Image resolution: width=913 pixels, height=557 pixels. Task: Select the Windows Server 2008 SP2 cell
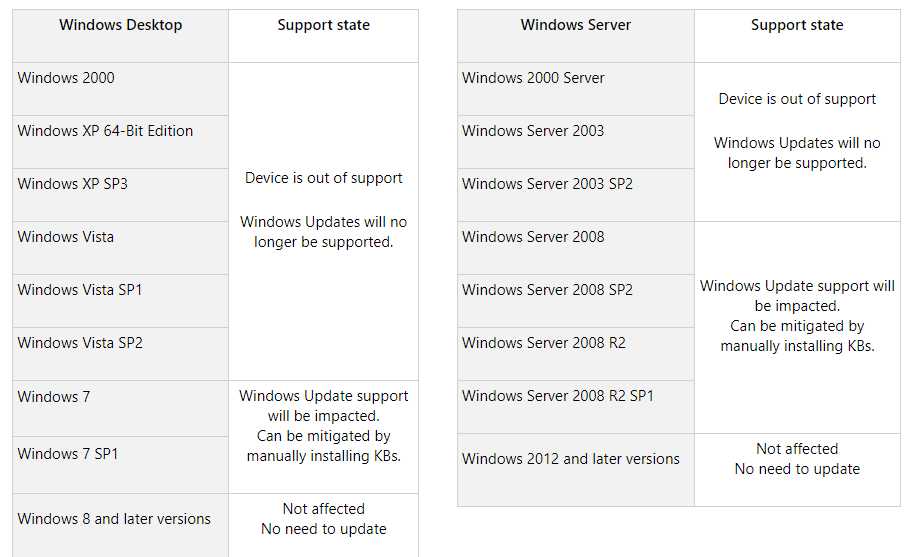(x=547, y=290)
